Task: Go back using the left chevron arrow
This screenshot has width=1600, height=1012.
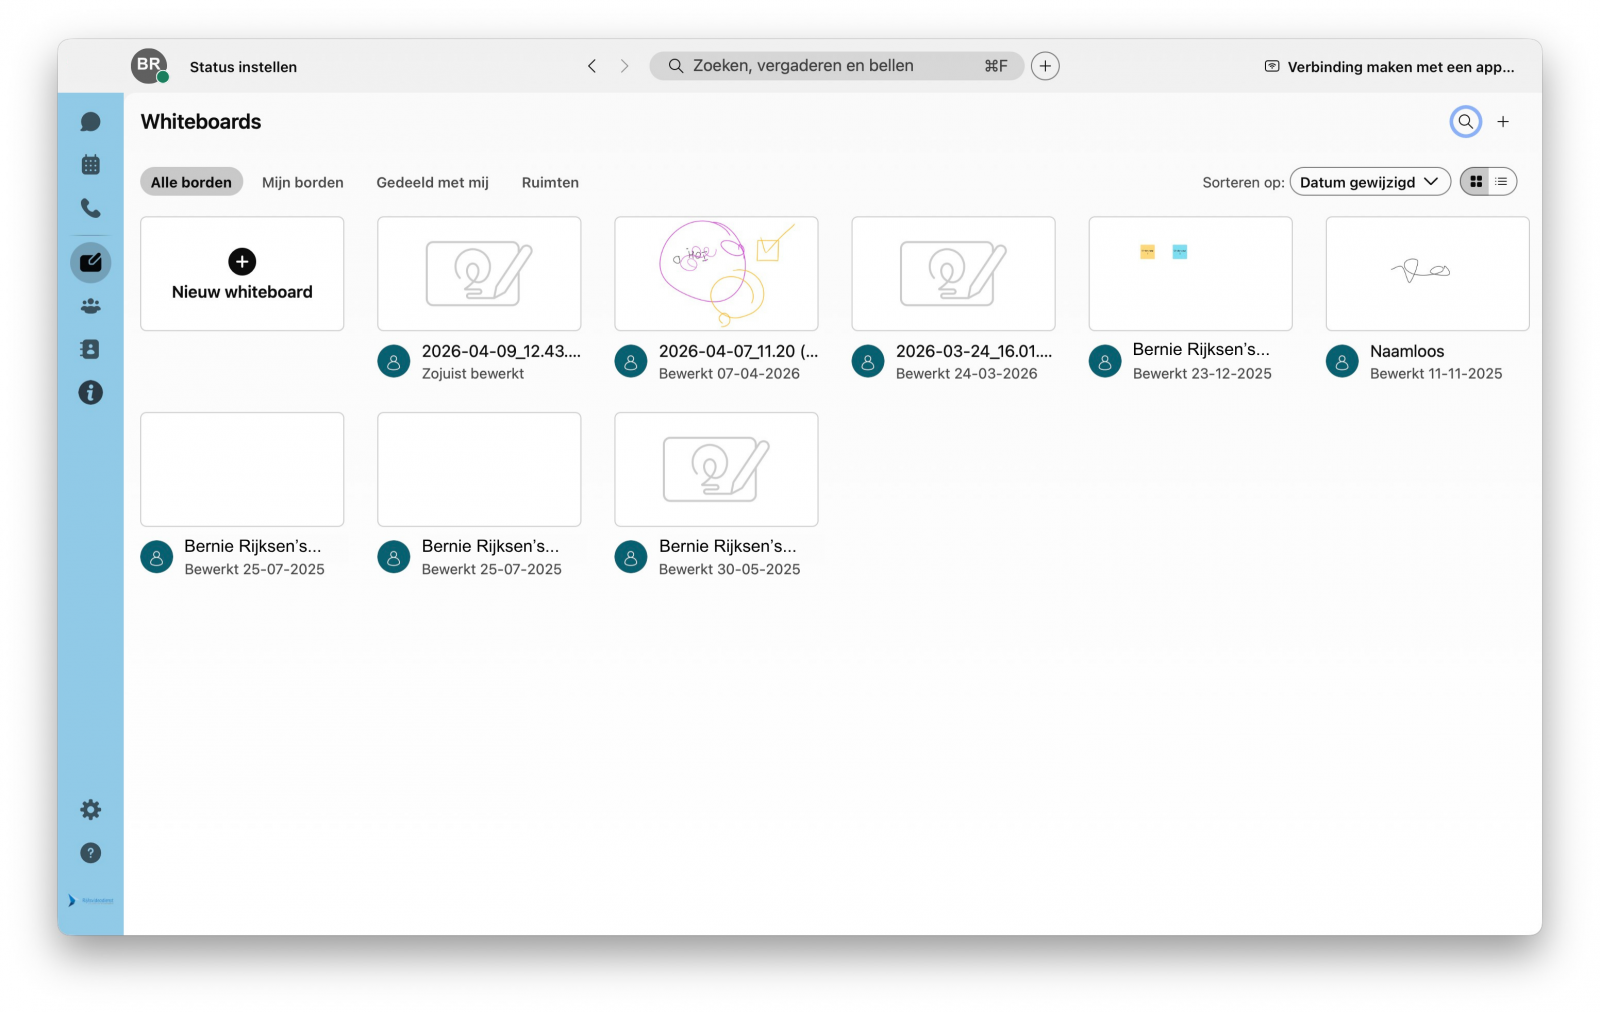Action: (x=591, y=65)
